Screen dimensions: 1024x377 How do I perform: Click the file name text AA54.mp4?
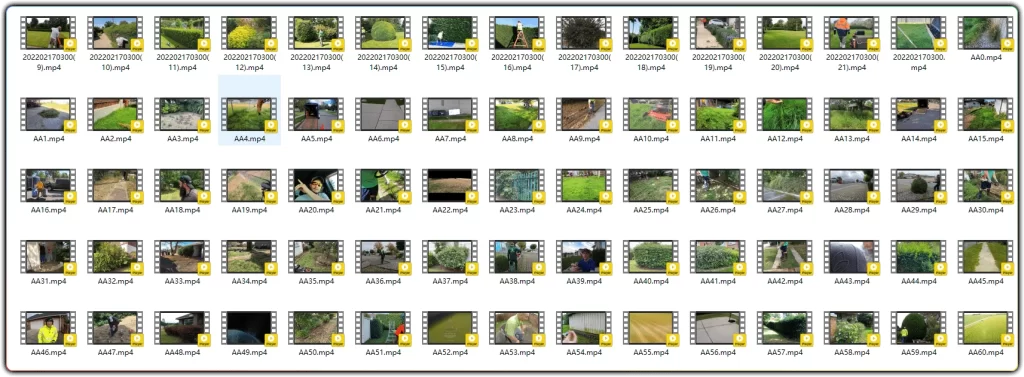point(584,352)
